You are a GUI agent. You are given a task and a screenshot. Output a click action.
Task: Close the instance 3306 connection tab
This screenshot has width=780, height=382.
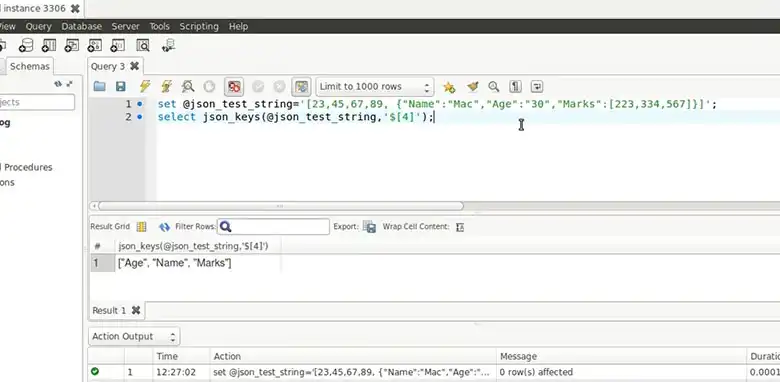click(75, 8)
